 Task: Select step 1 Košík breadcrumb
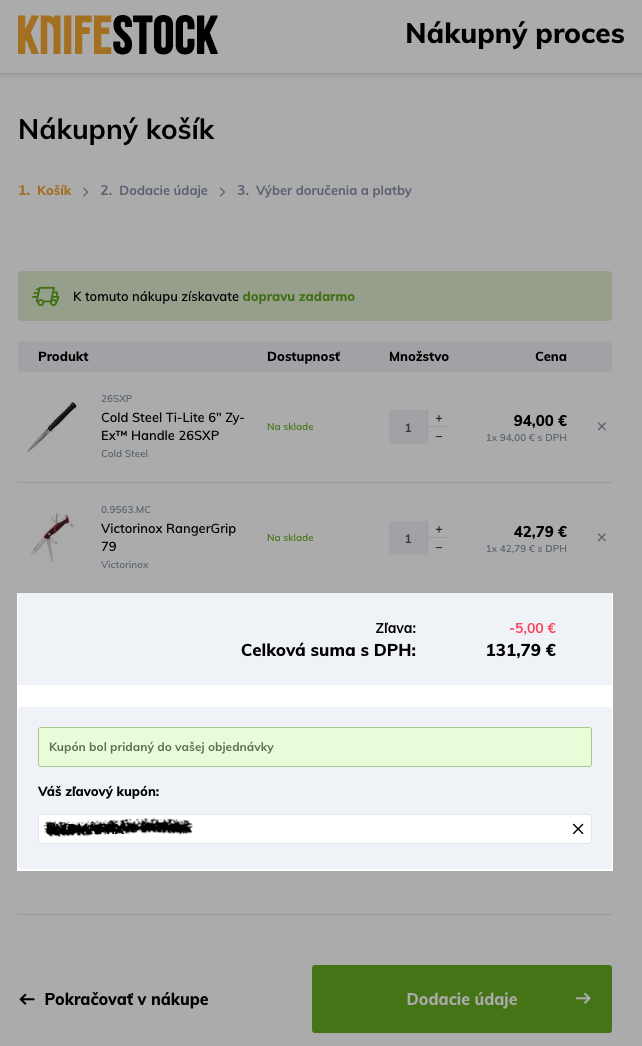click(x=45, y=190)
